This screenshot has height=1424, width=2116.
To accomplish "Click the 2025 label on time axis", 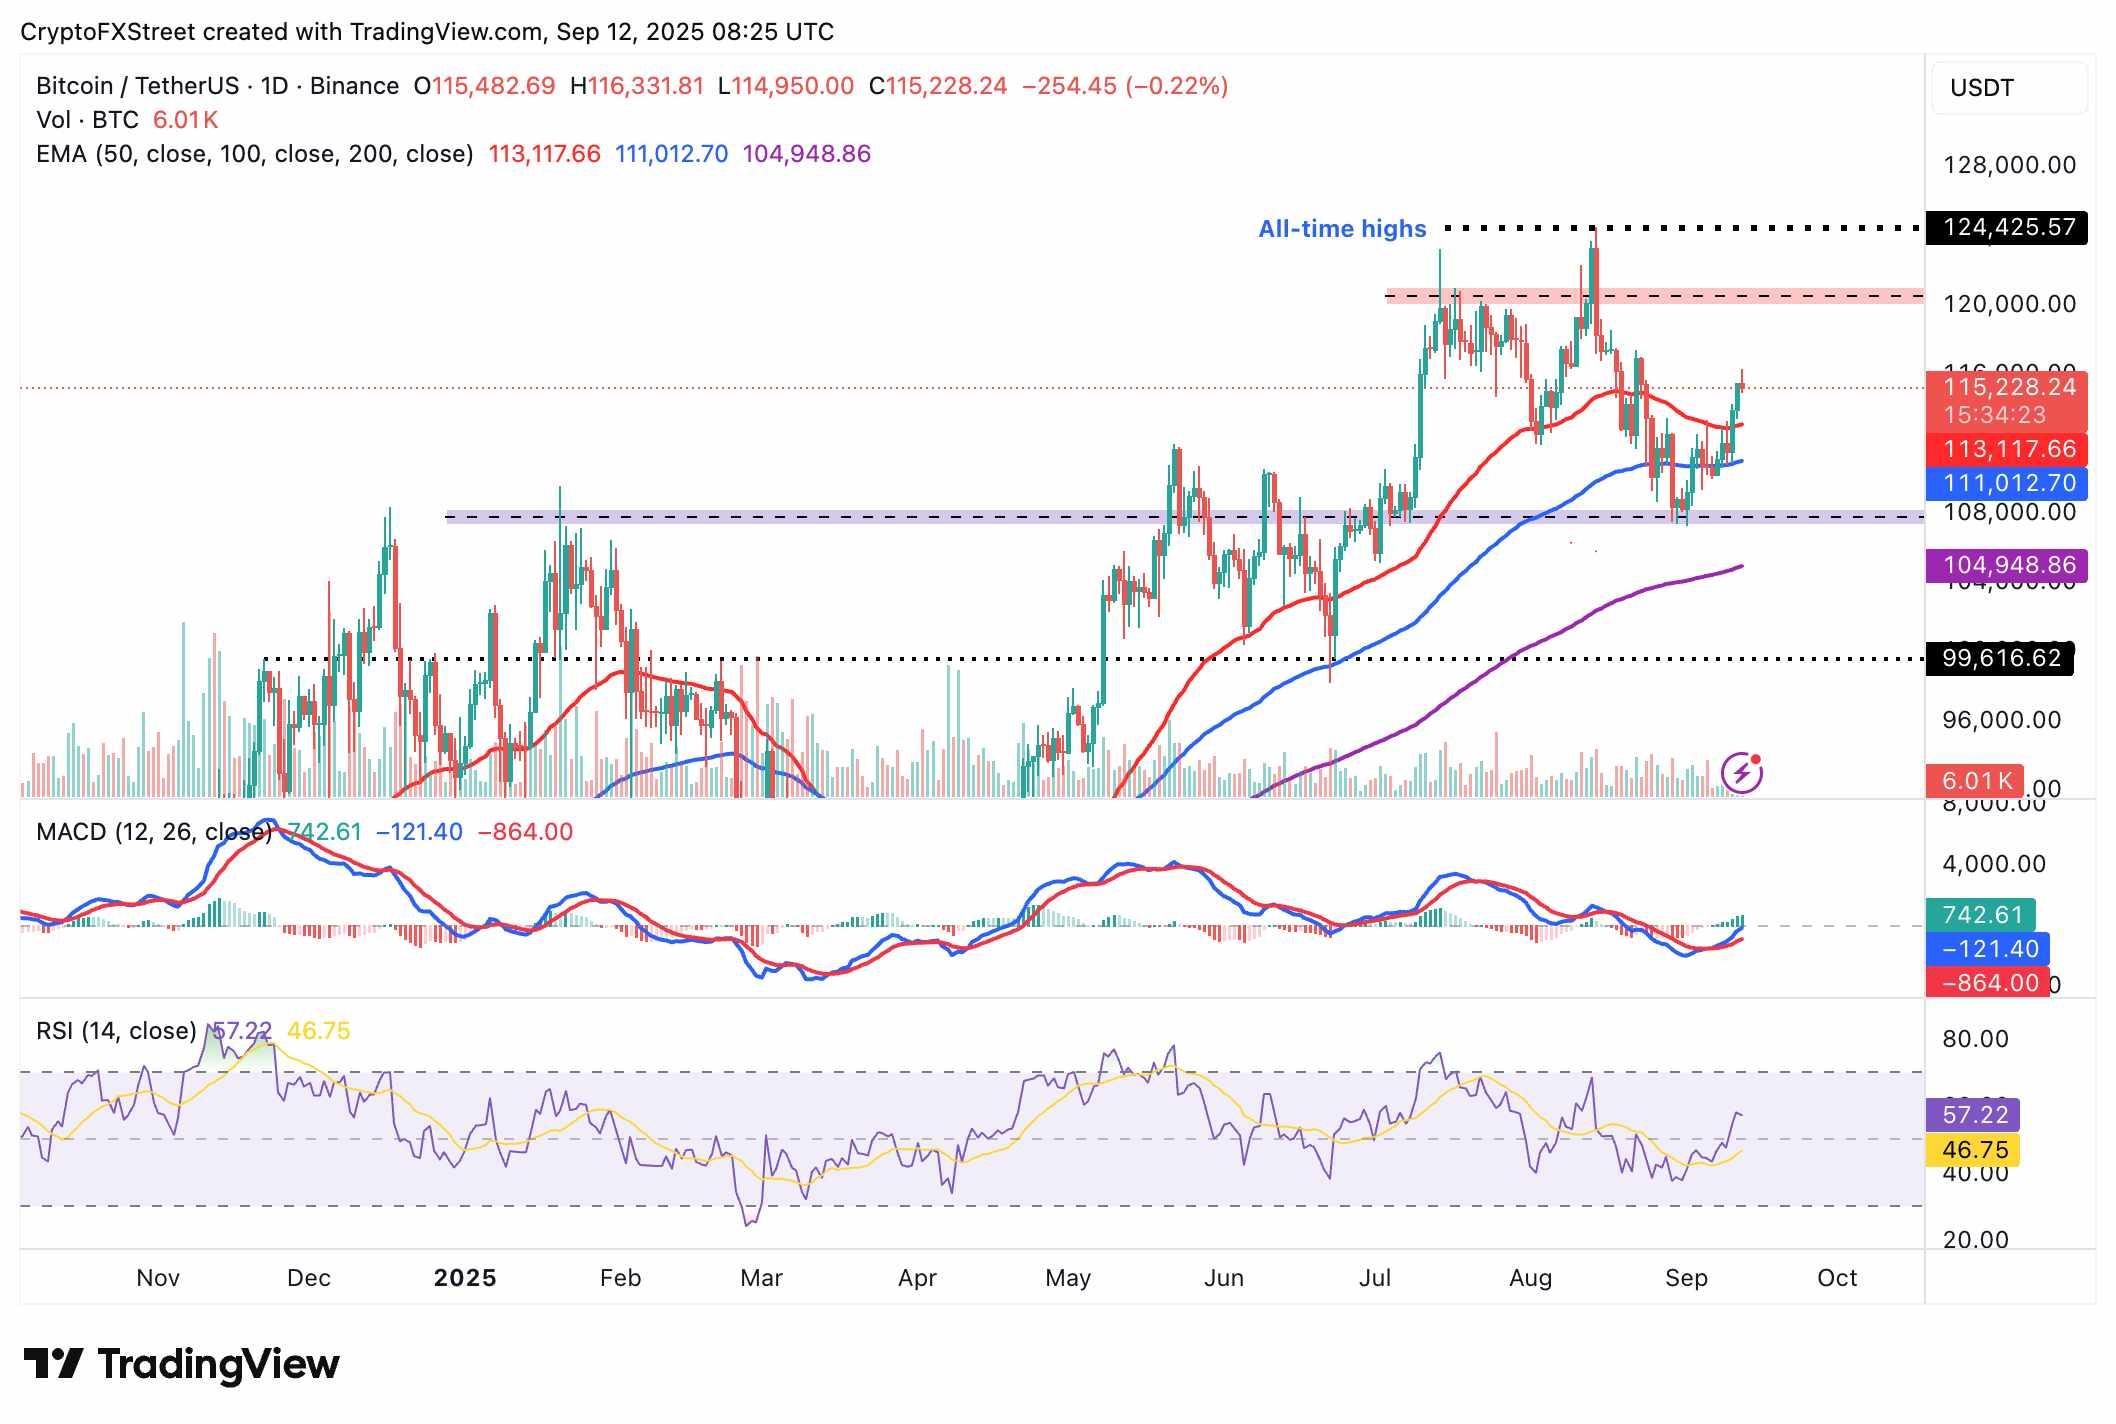I will pos(465,1278).
